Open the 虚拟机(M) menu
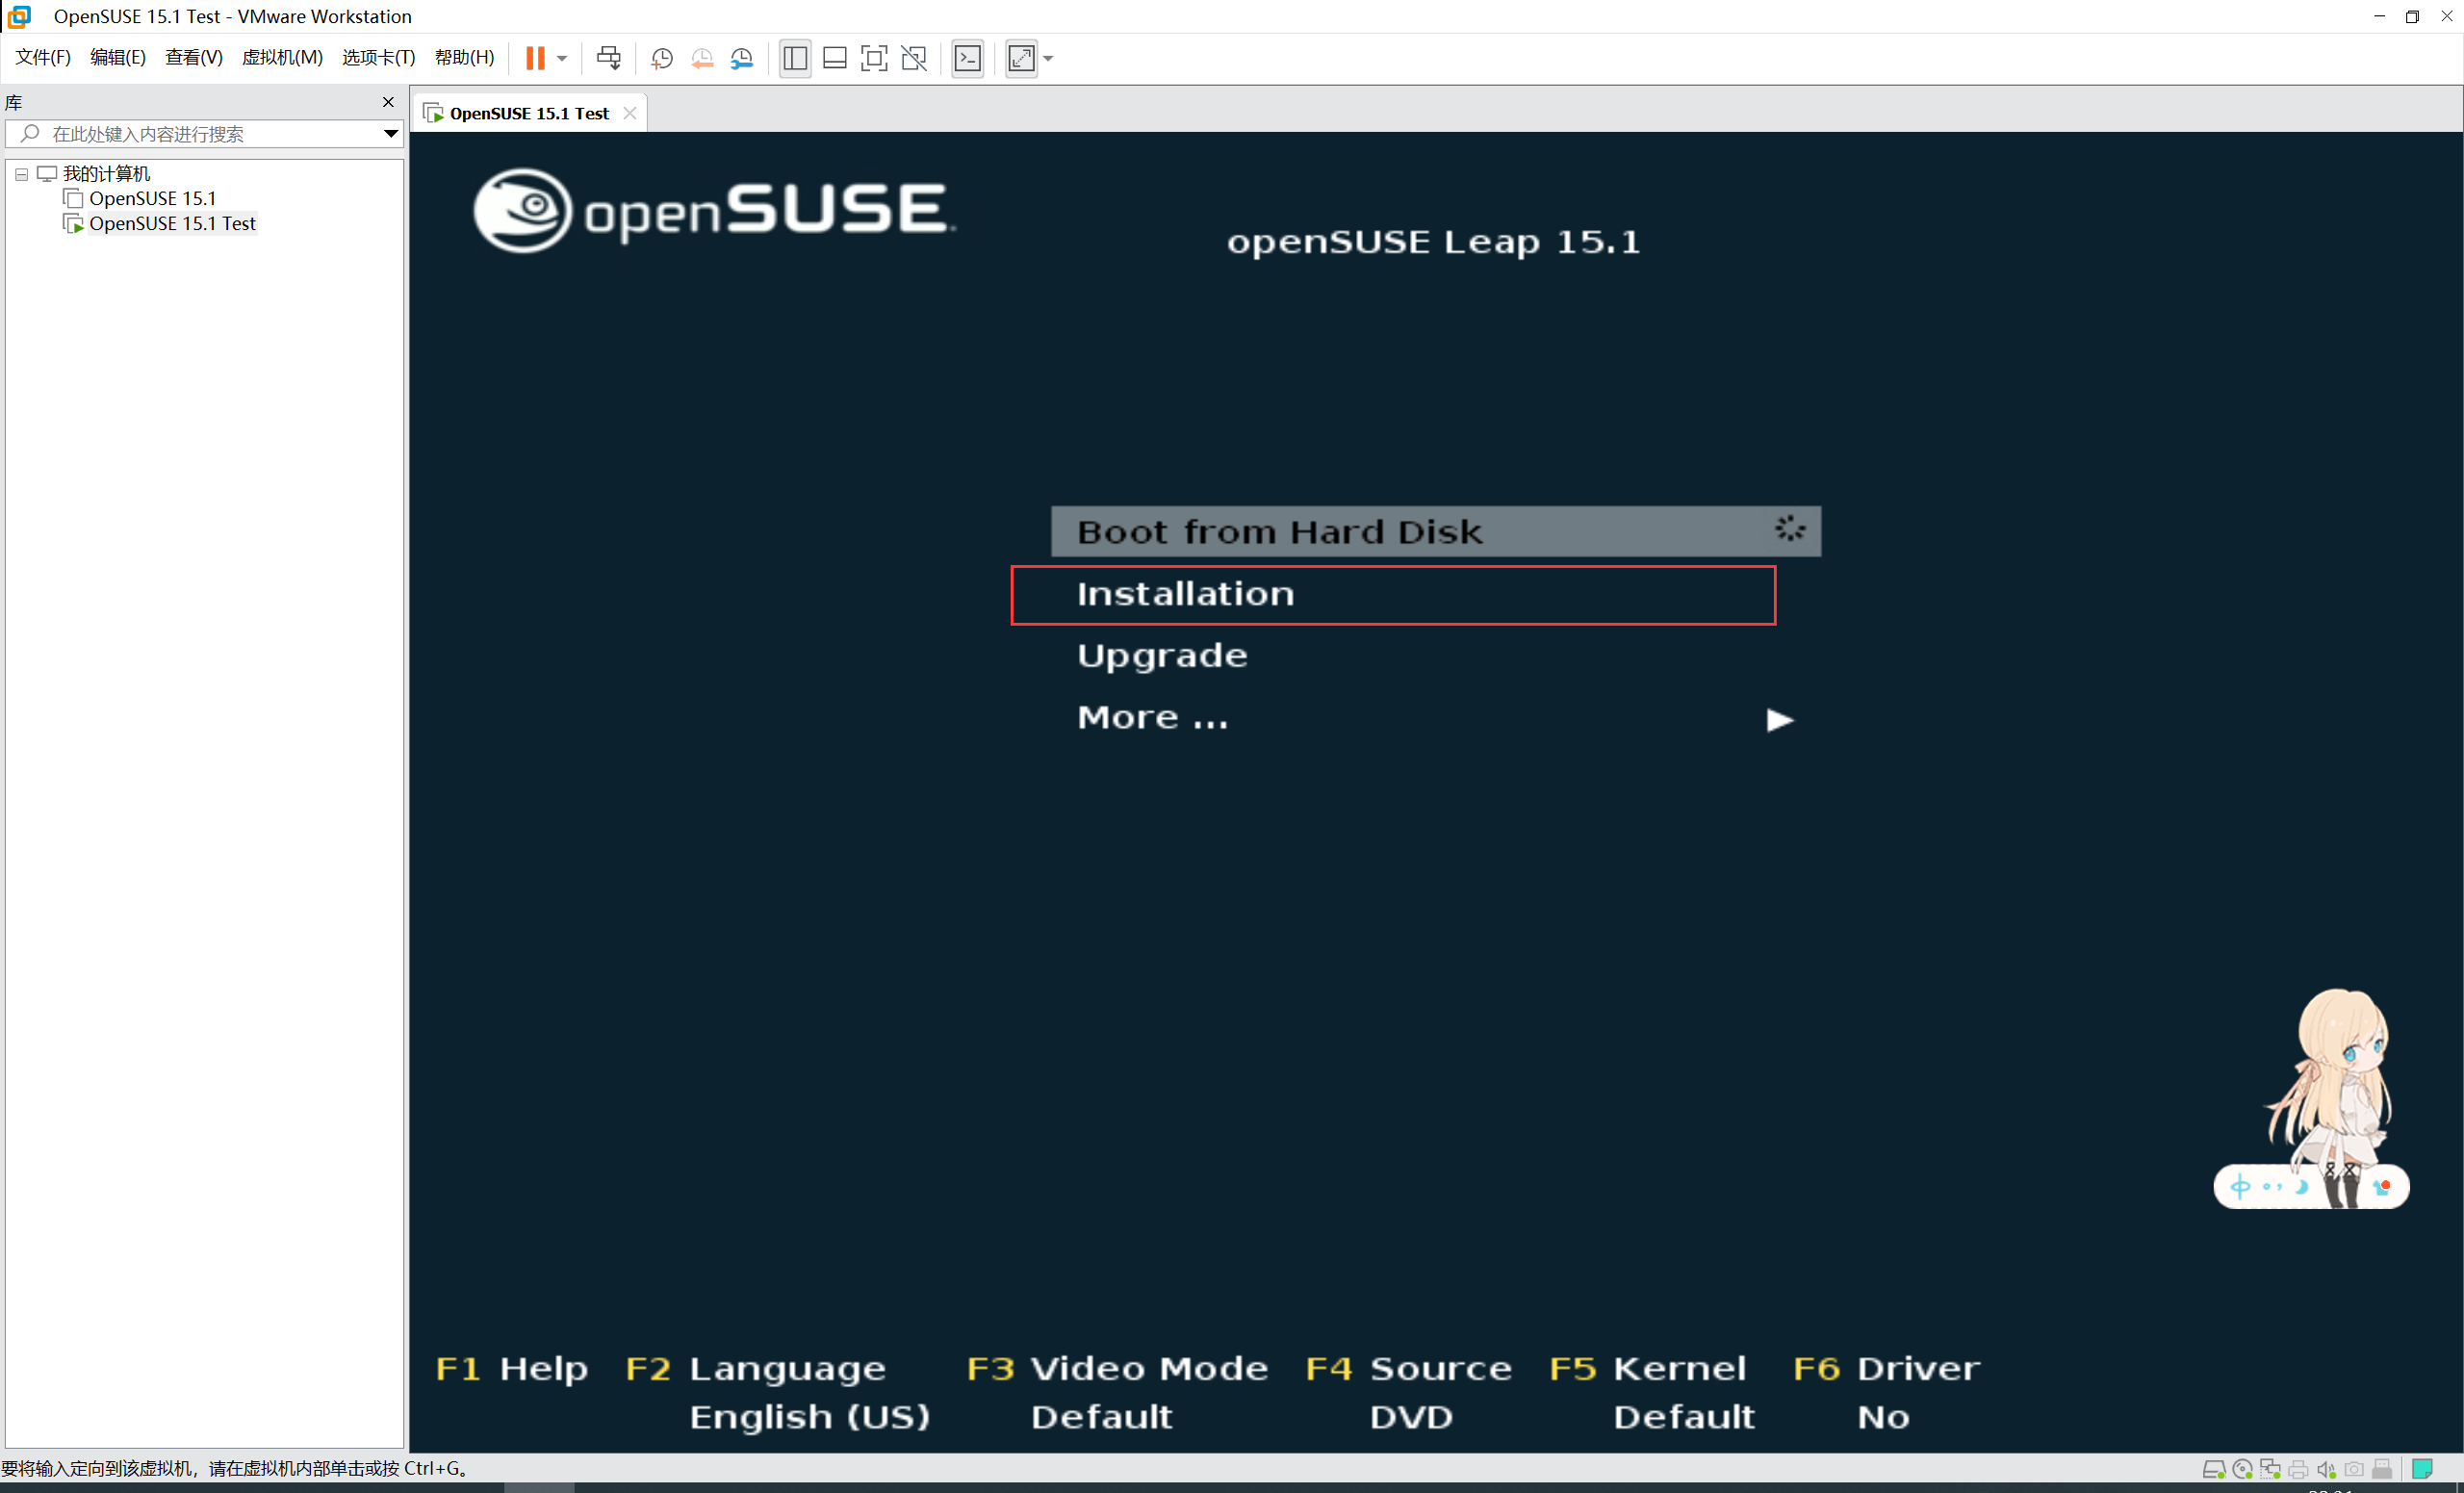Screen dimensions: 2464x1493 pyautogui.click(x=282, y=57)
